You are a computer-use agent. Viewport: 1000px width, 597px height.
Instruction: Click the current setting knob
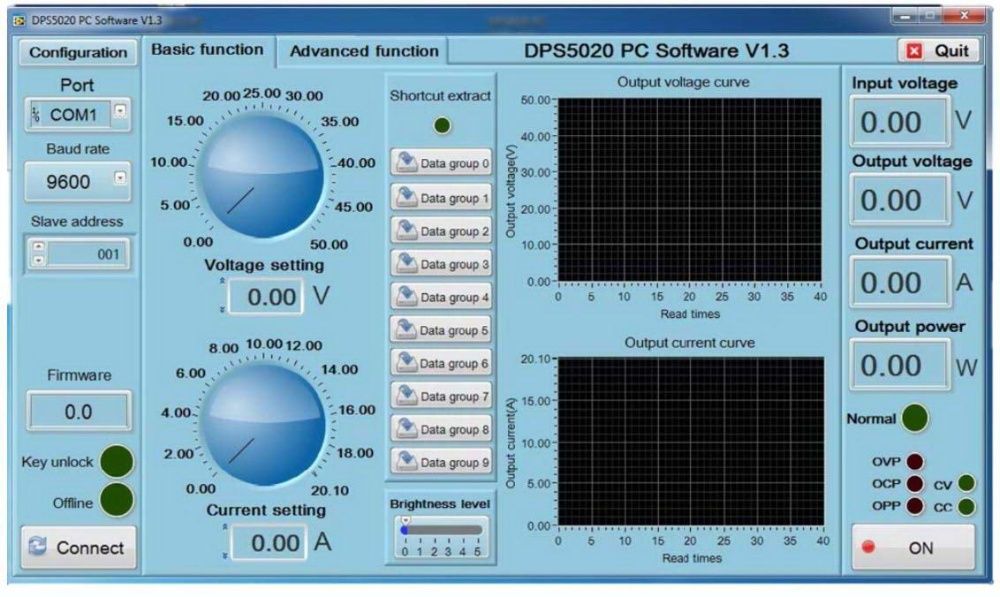coord(263,425)
